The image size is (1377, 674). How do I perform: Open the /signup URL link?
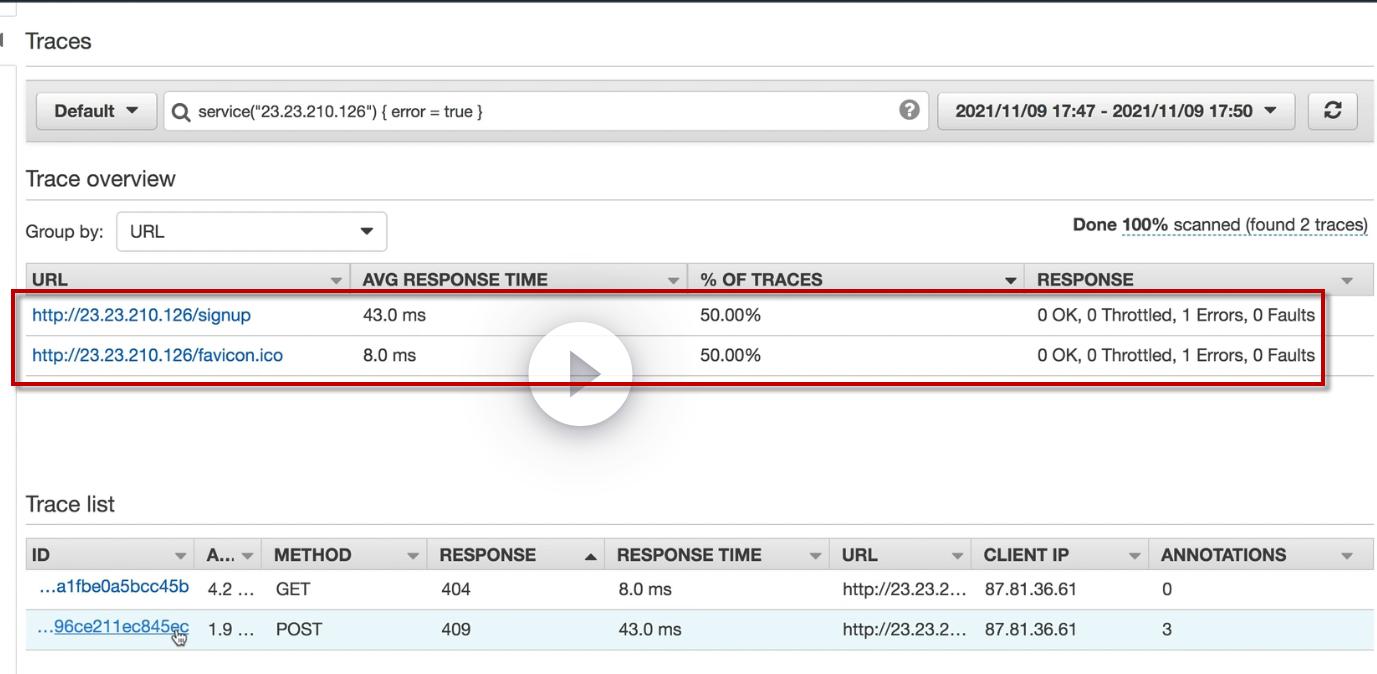click(x=141, y=315)
